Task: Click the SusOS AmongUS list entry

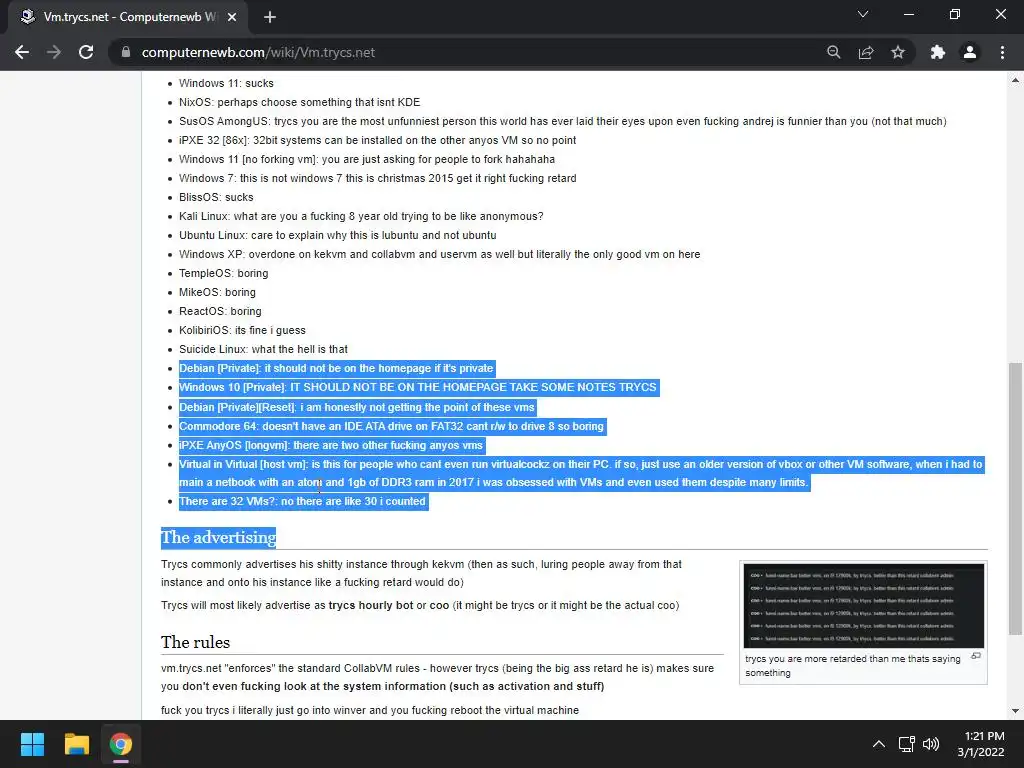Action: pos(563,121)
